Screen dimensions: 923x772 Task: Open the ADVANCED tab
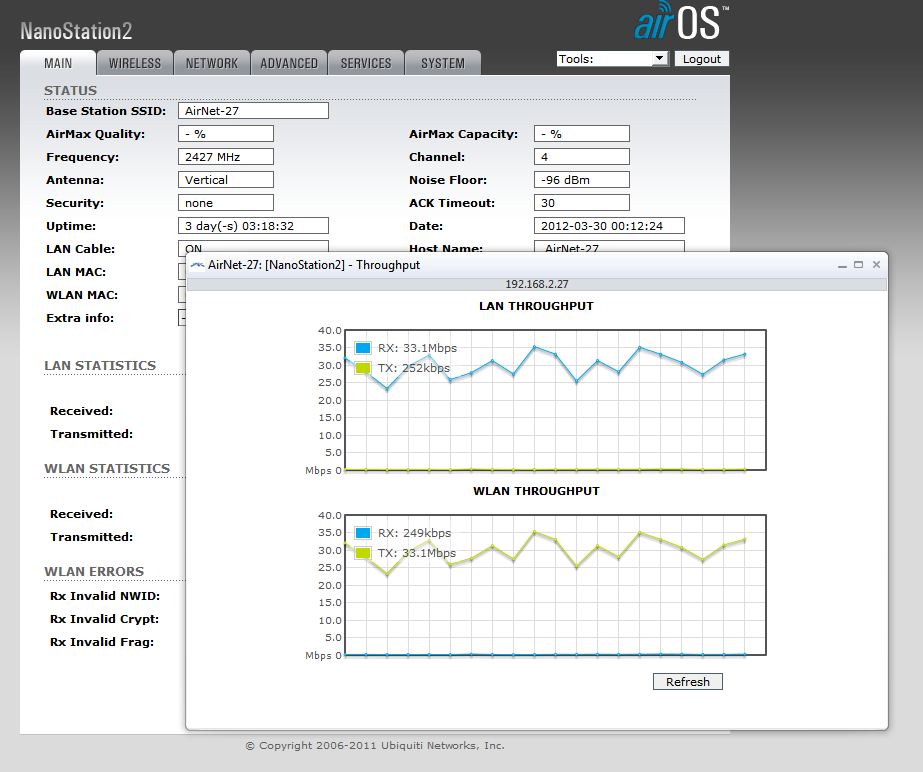click(289, 63)
